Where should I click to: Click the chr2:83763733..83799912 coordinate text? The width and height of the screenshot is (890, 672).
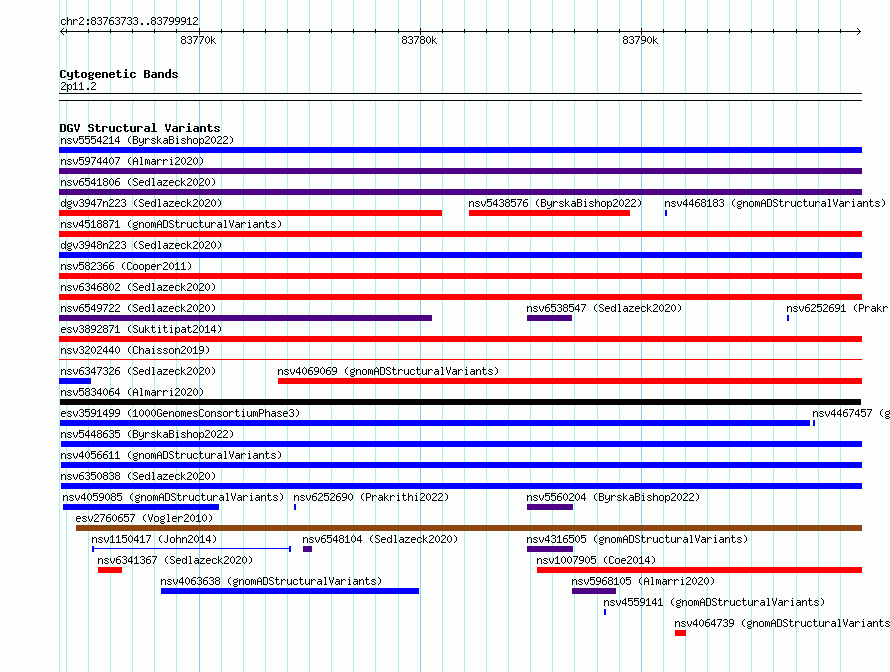click(129, 21)
